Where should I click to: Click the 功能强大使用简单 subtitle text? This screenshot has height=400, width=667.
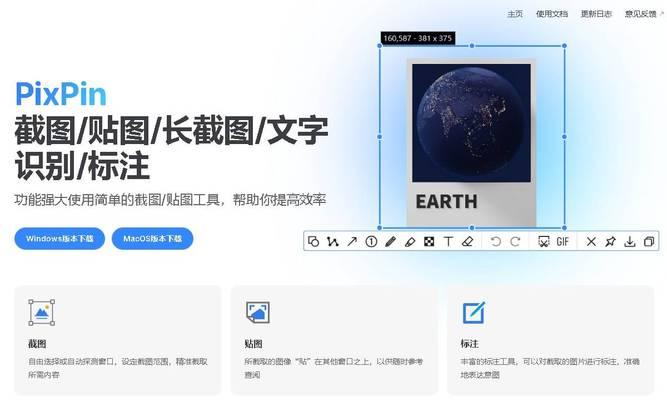pos(170,200)
